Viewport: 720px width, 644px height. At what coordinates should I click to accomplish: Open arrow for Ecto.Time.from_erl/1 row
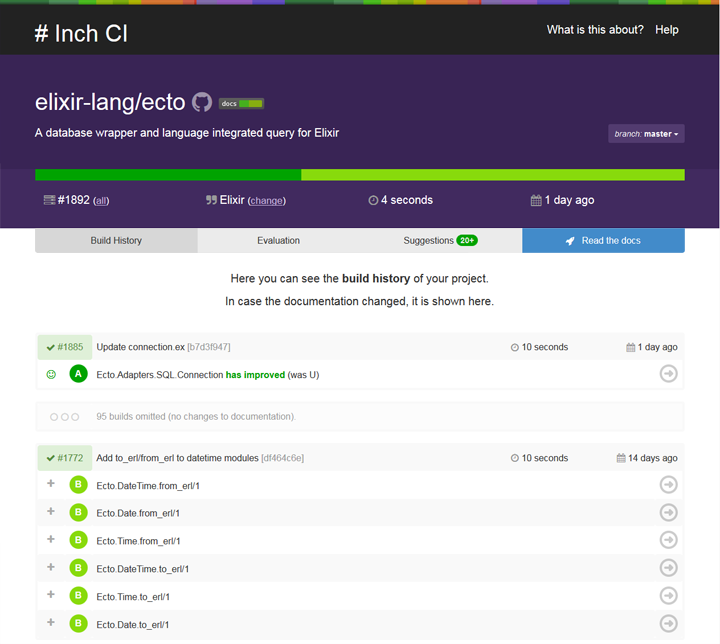tap(669, 540)
